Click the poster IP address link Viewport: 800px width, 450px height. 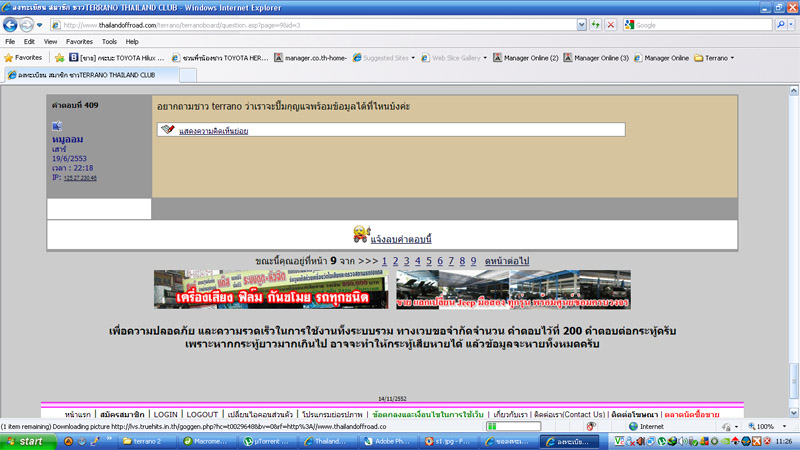click(x=80, y=178)
